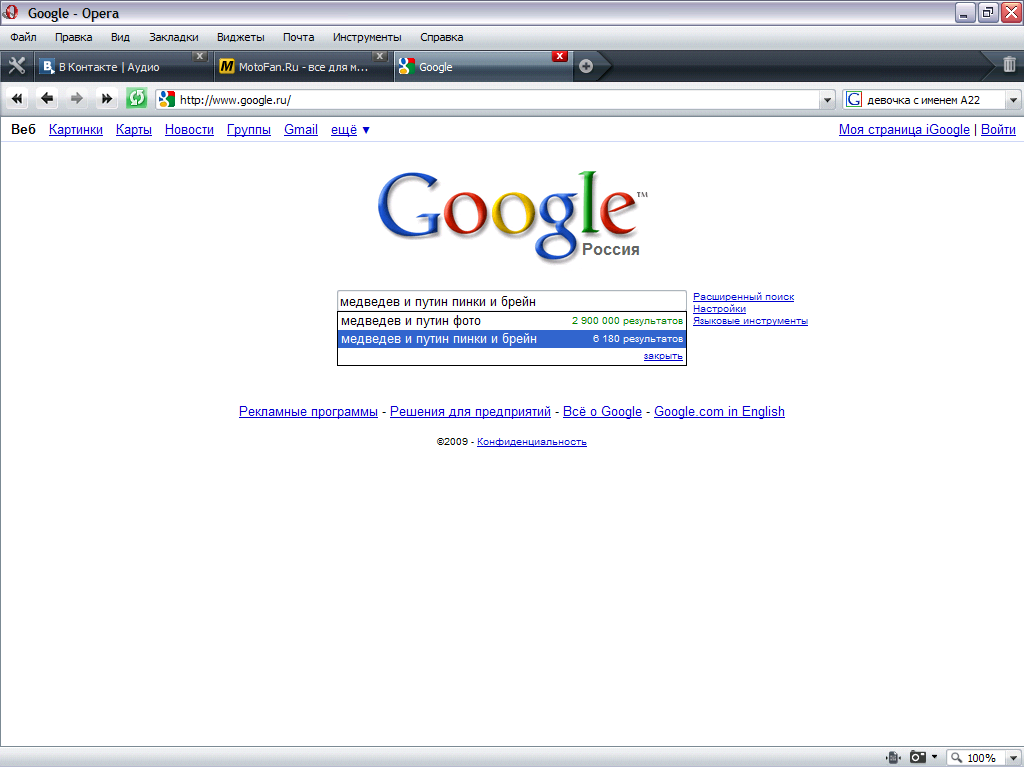Open the Правка menu
Image resolution: width=1024 pixels, height=768 pixels.
click(x=74, y=37)
